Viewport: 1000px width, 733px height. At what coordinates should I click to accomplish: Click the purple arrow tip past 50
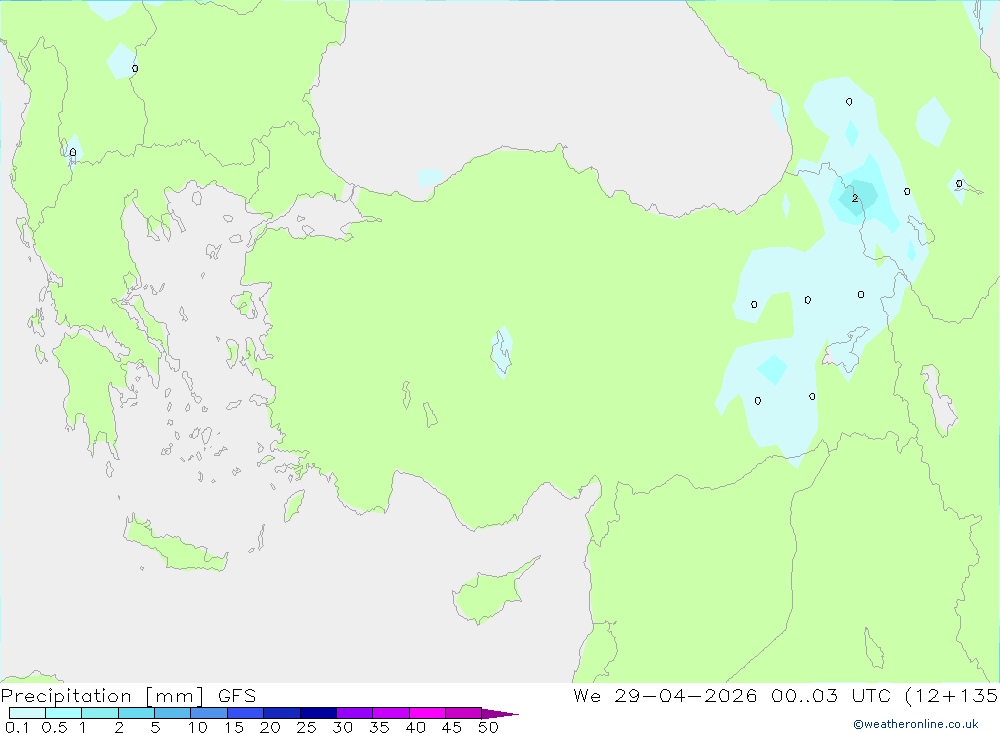(x=500, y=714)
